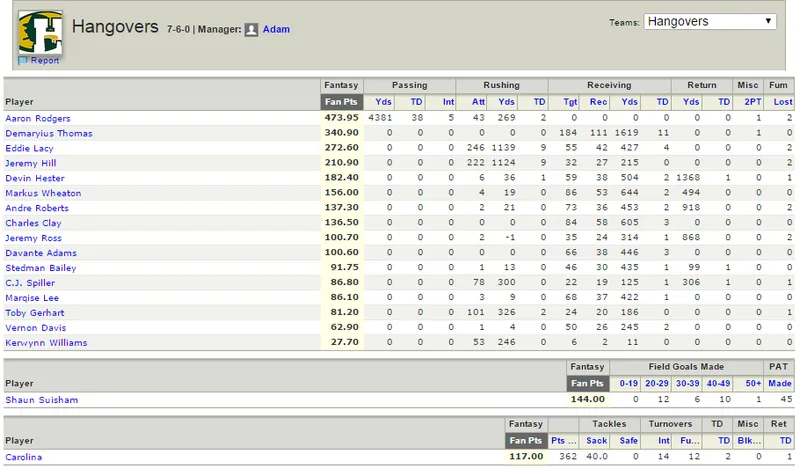The width and height of the screenshot is (800, 469).
Task: Click the Report flag icon
Action: 22,60
